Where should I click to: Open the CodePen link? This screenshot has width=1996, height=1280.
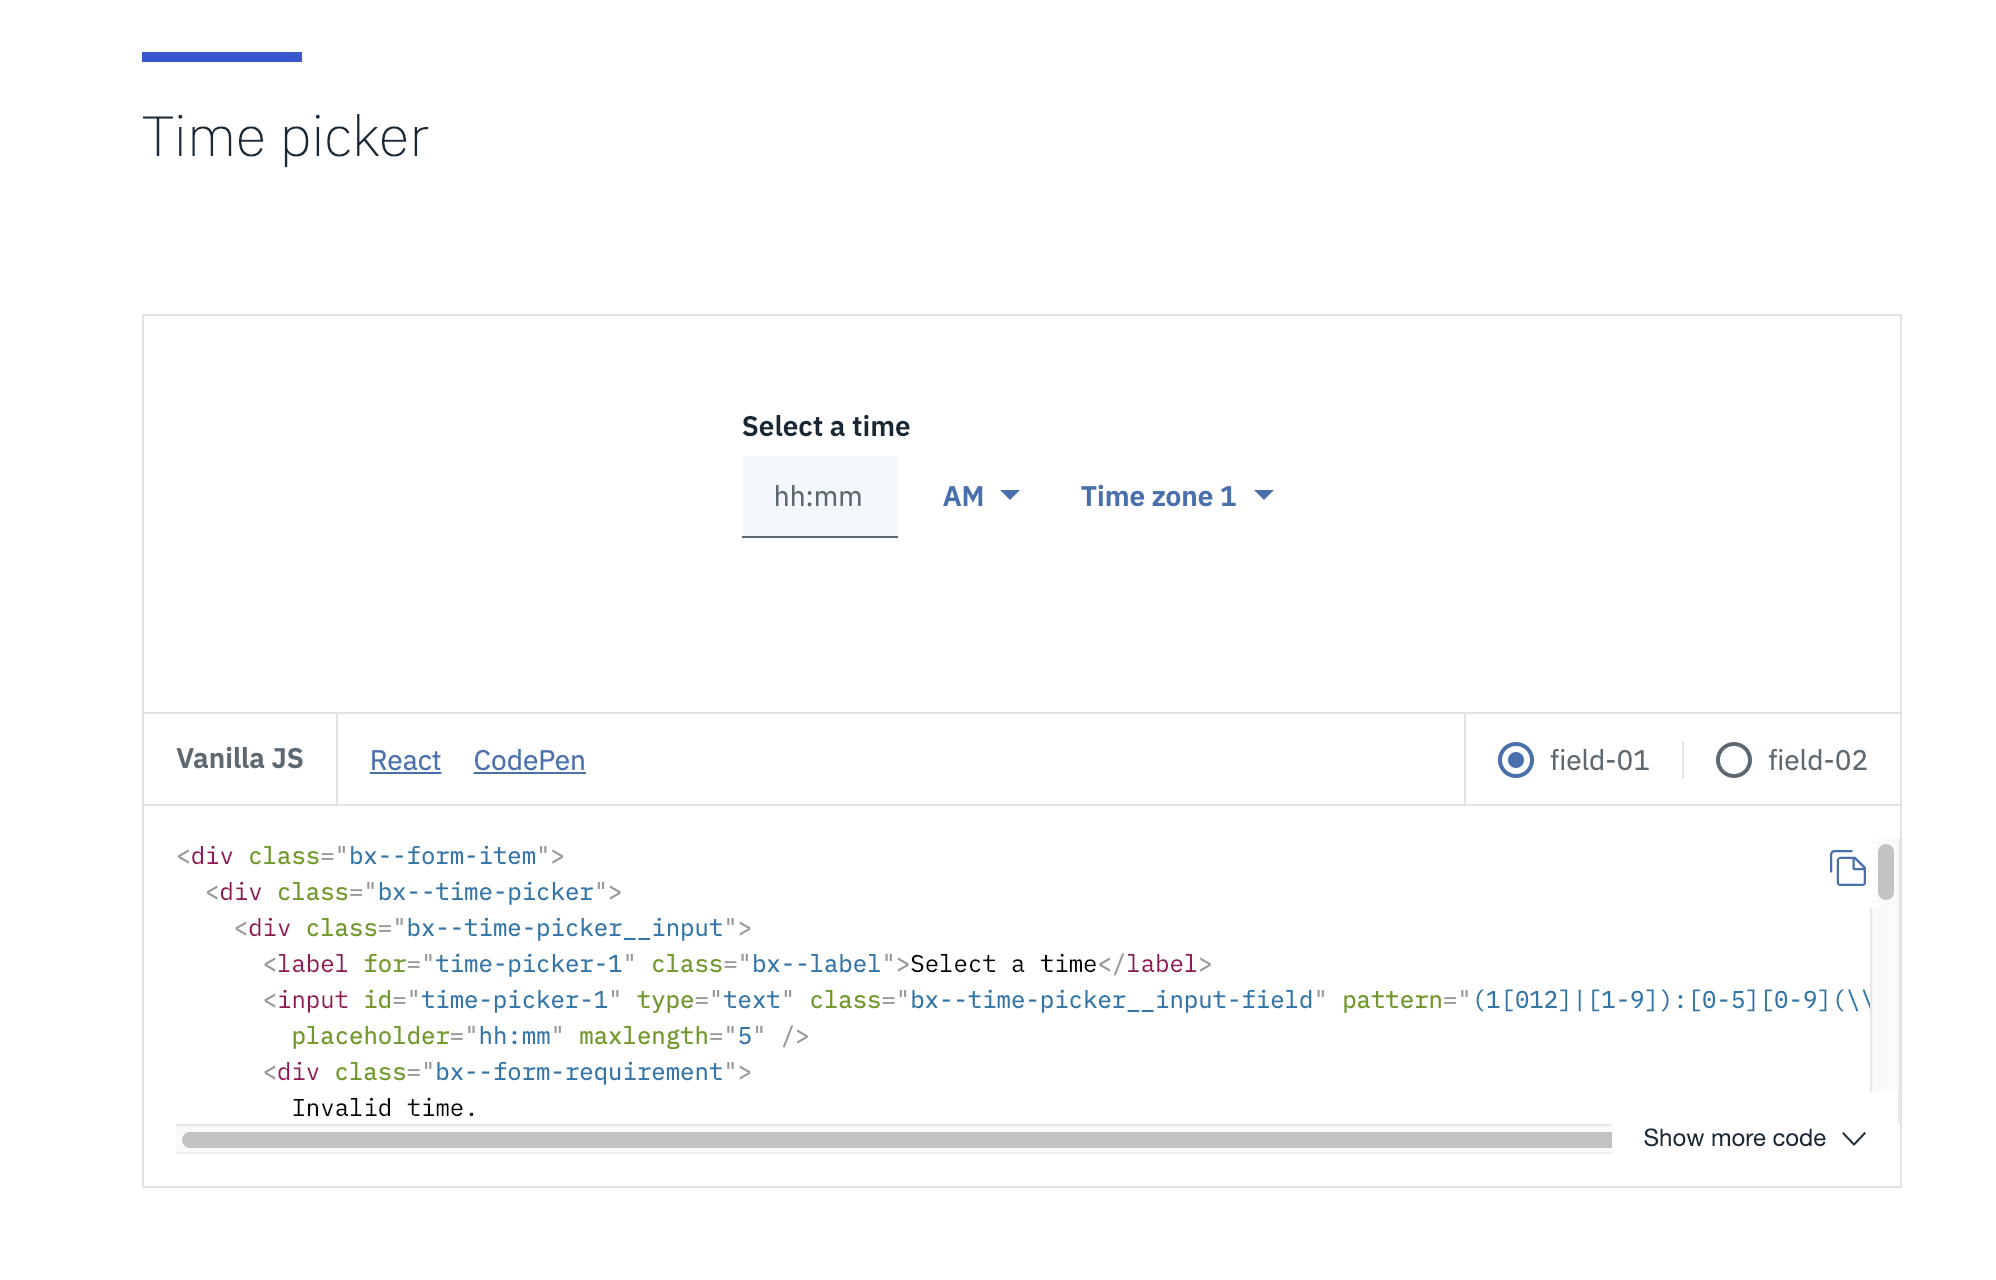point(528,760)
